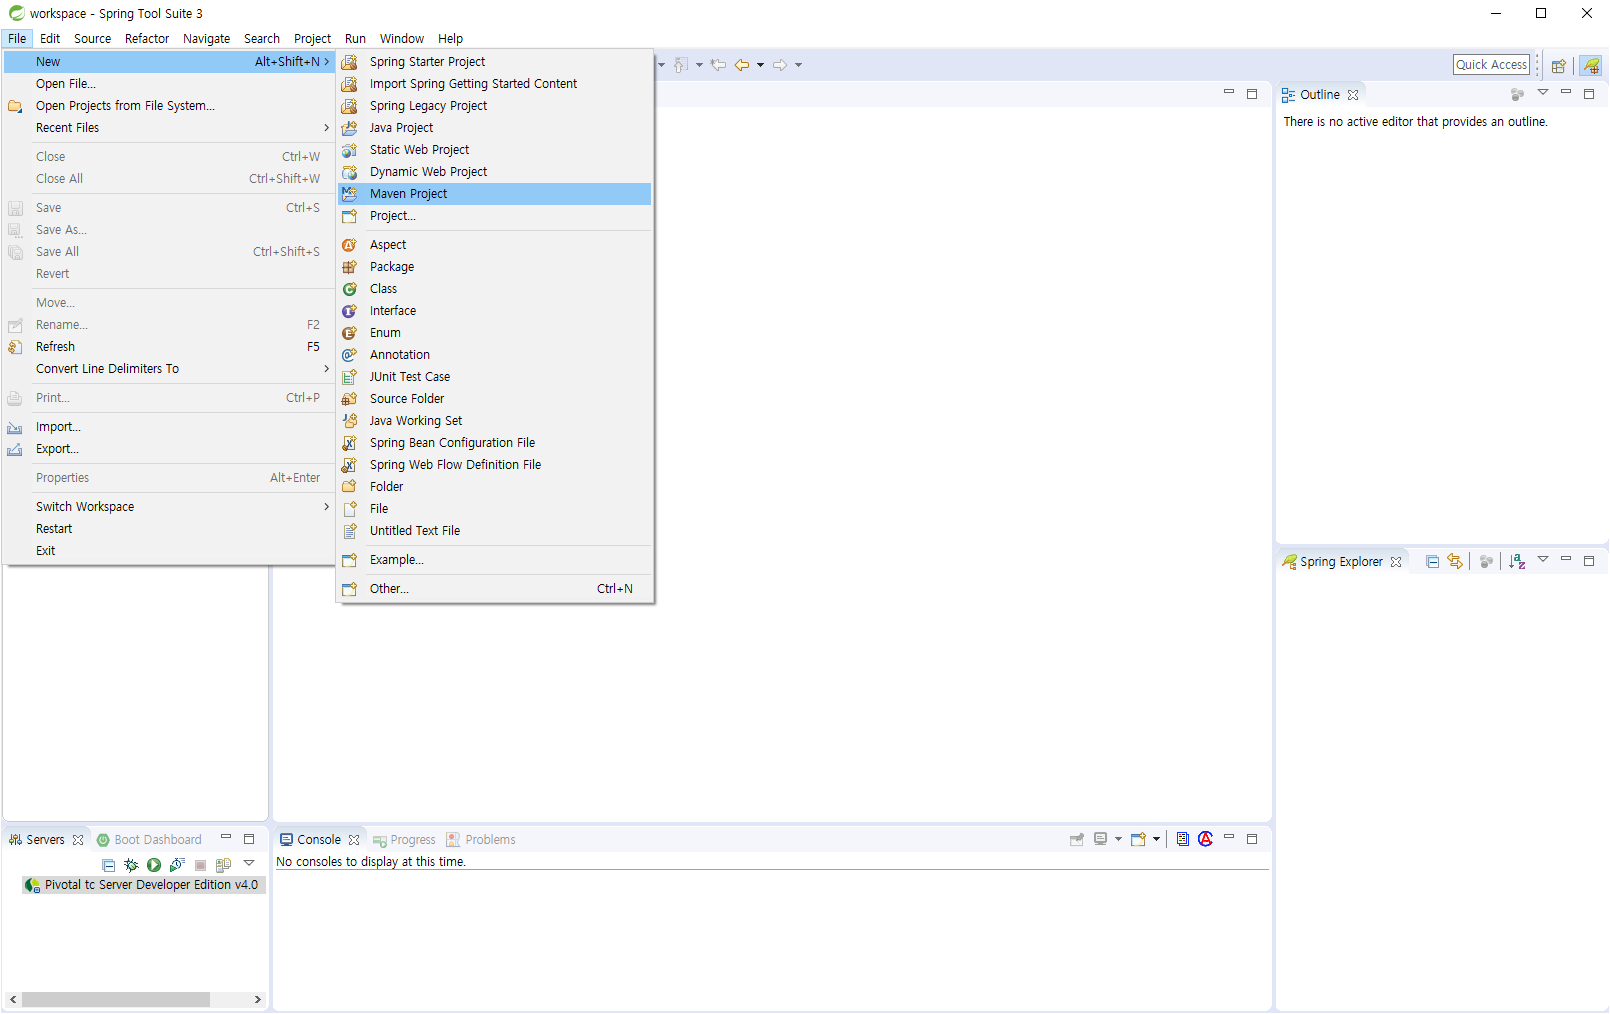
Task: Open the Display Selected Console dropdown arrow
Action: (x=1118, y=840)
